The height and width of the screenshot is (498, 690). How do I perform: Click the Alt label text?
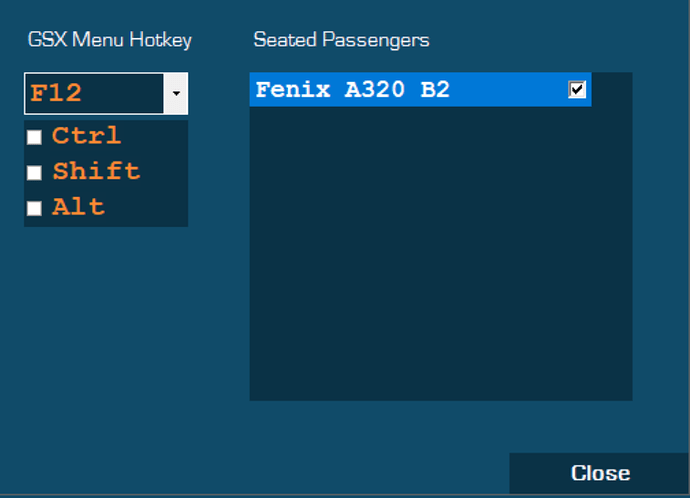pyautogui.click(x=78, y=207)
